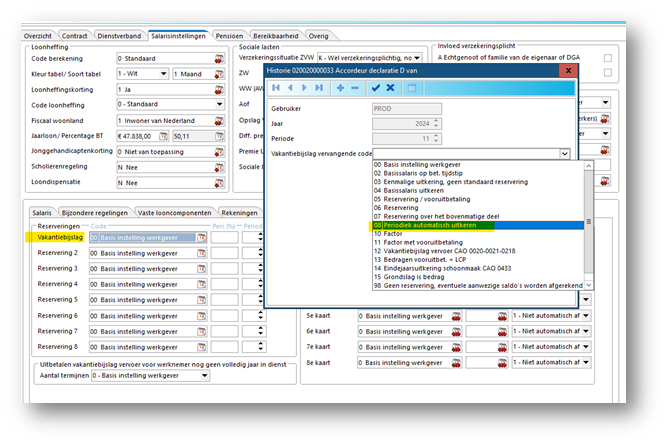Expand 6e kaart Niet automatisch dropdown
This screenshot has height=445, width=668.
point(586,331)
